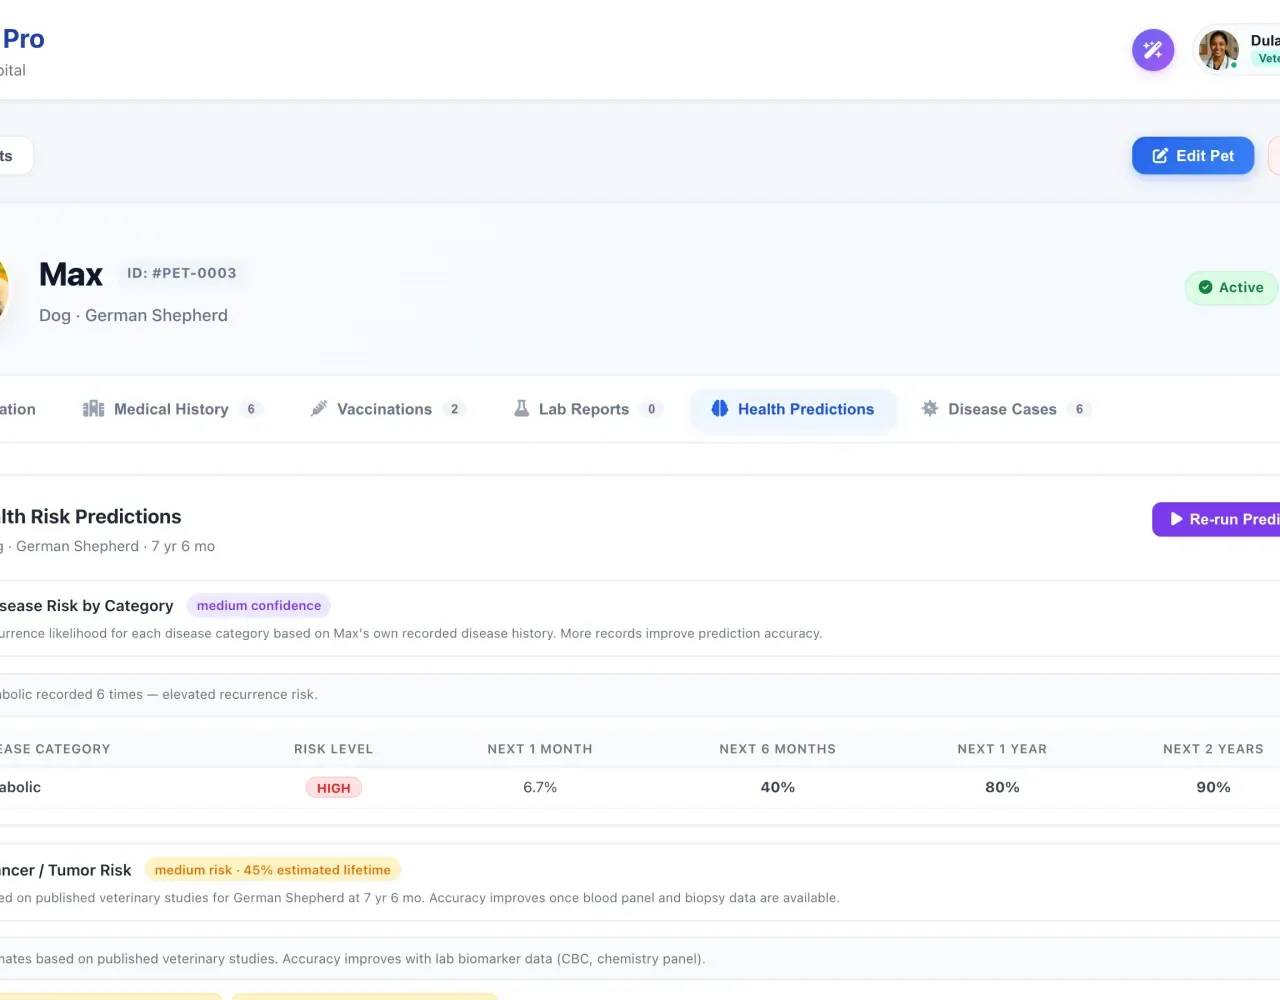Go to the Disease Cases tab
Screen dimensions: 1280x1000
pyautogui.click(x=1006, y=409)
